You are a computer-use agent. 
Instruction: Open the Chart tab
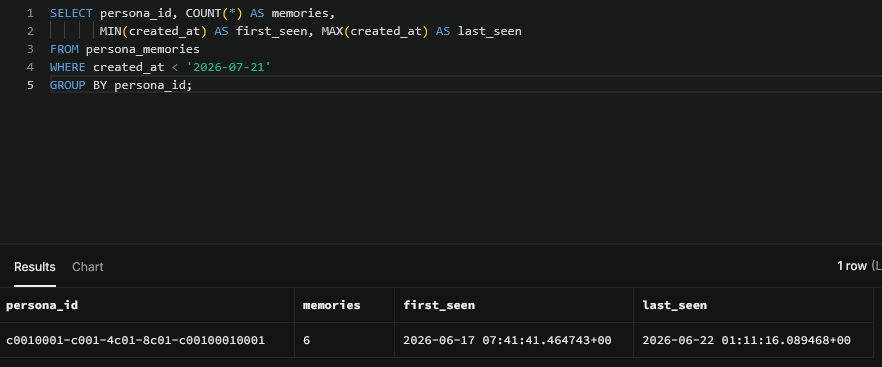point(88,267)
